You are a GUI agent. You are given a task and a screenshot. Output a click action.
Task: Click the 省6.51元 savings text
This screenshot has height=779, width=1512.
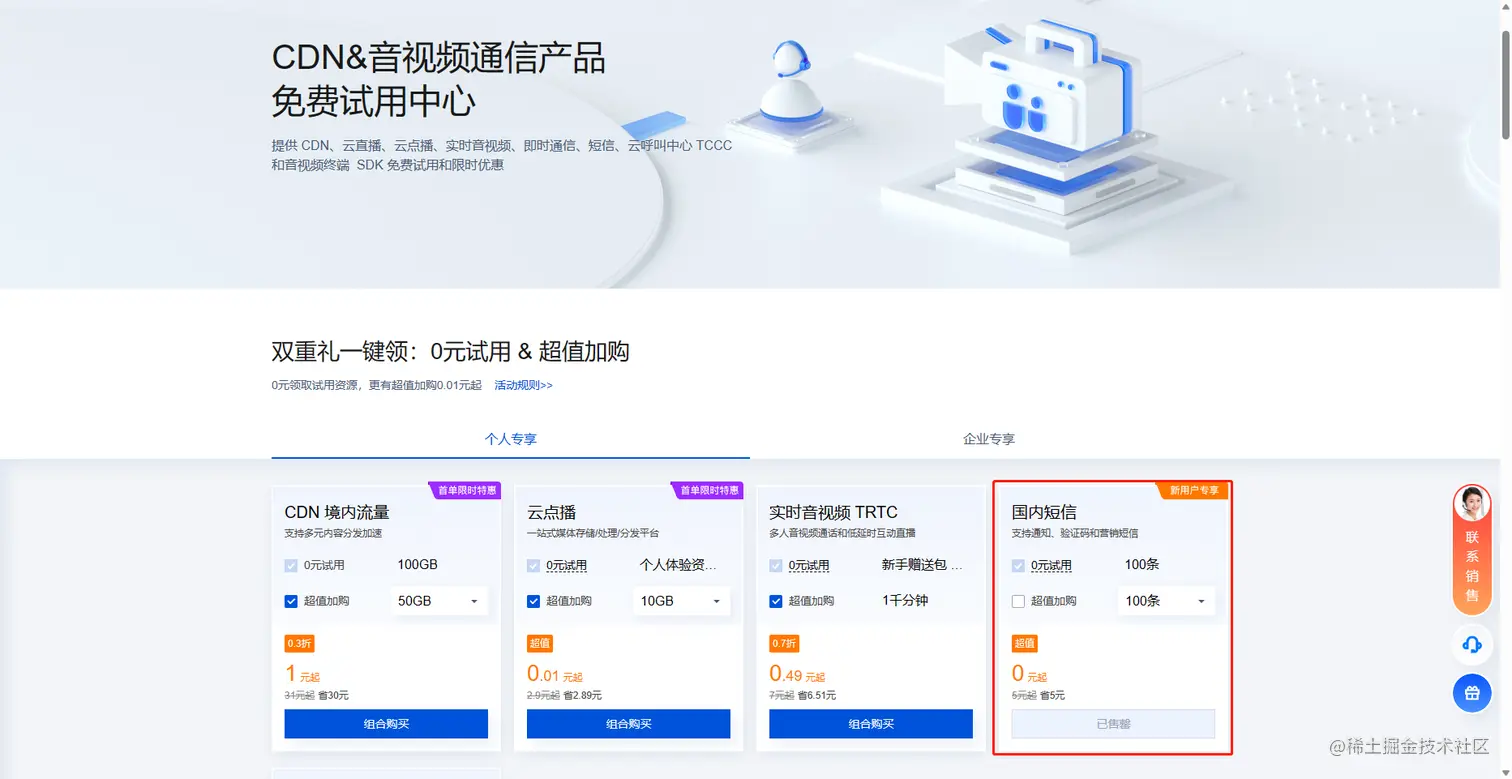coord(817,695)
